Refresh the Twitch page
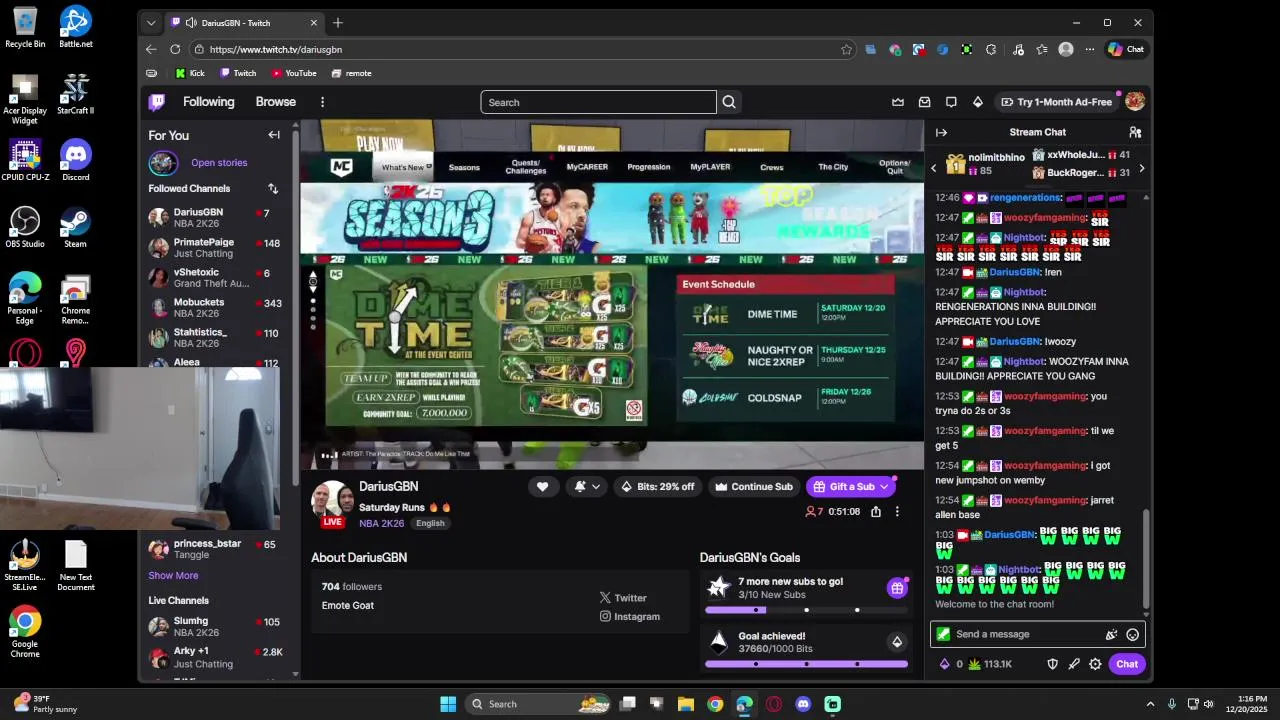Image resolution: width=1280 pixels, height=720 pixels. 175,49
